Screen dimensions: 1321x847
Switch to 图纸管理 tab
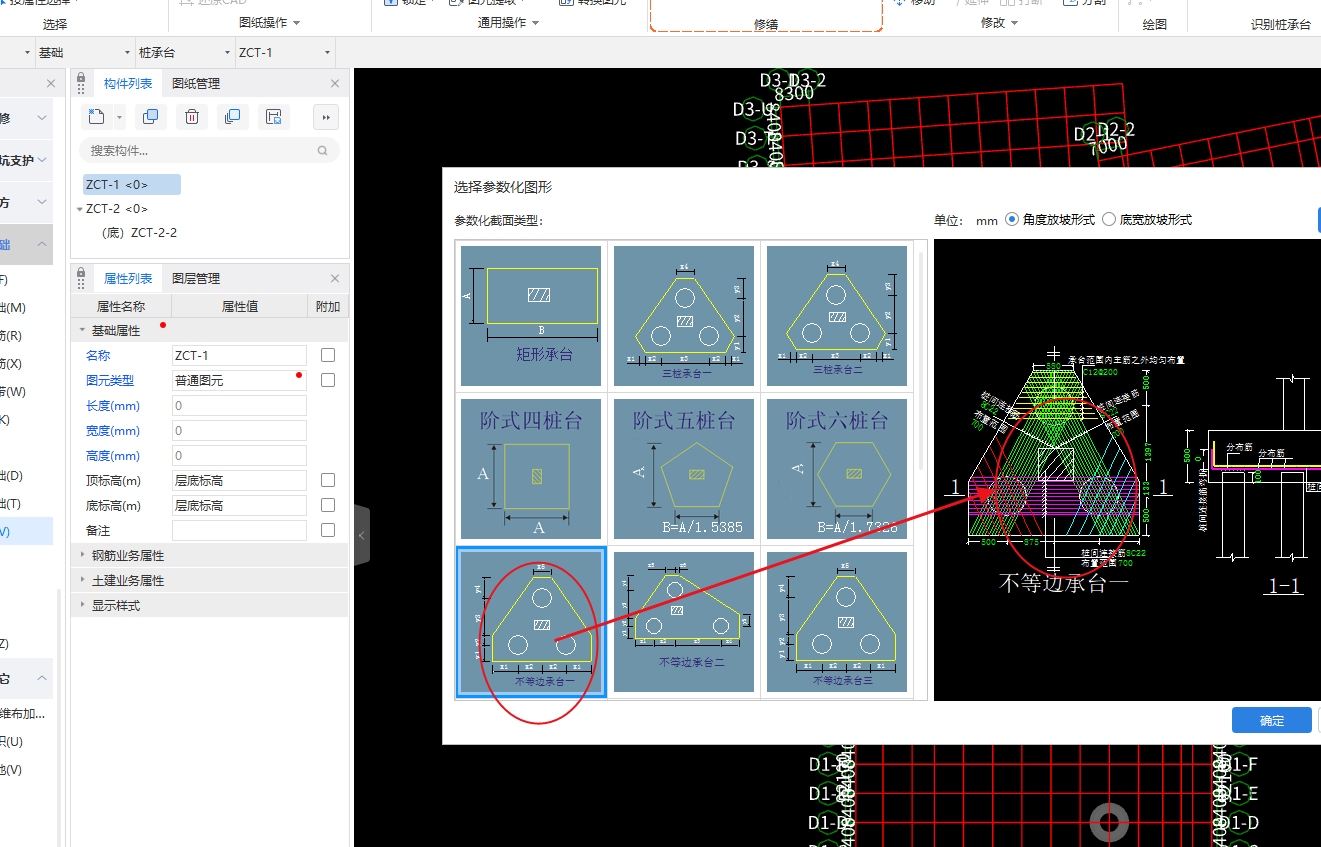[x=196, y=84]
